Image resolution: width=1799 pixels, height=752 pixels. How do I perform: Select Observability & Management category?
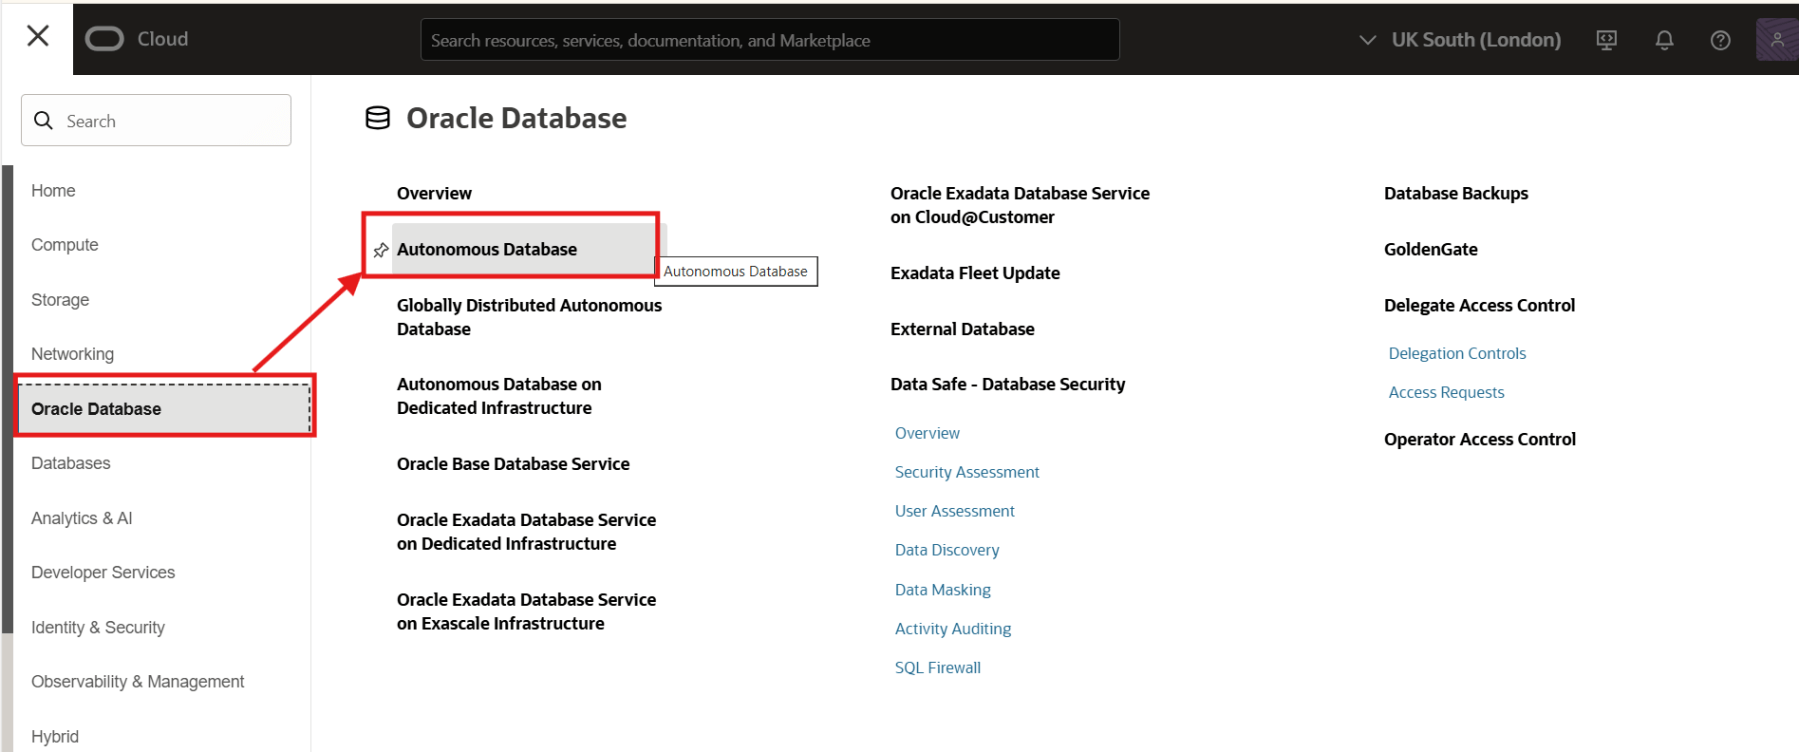[x=138, y=681]
